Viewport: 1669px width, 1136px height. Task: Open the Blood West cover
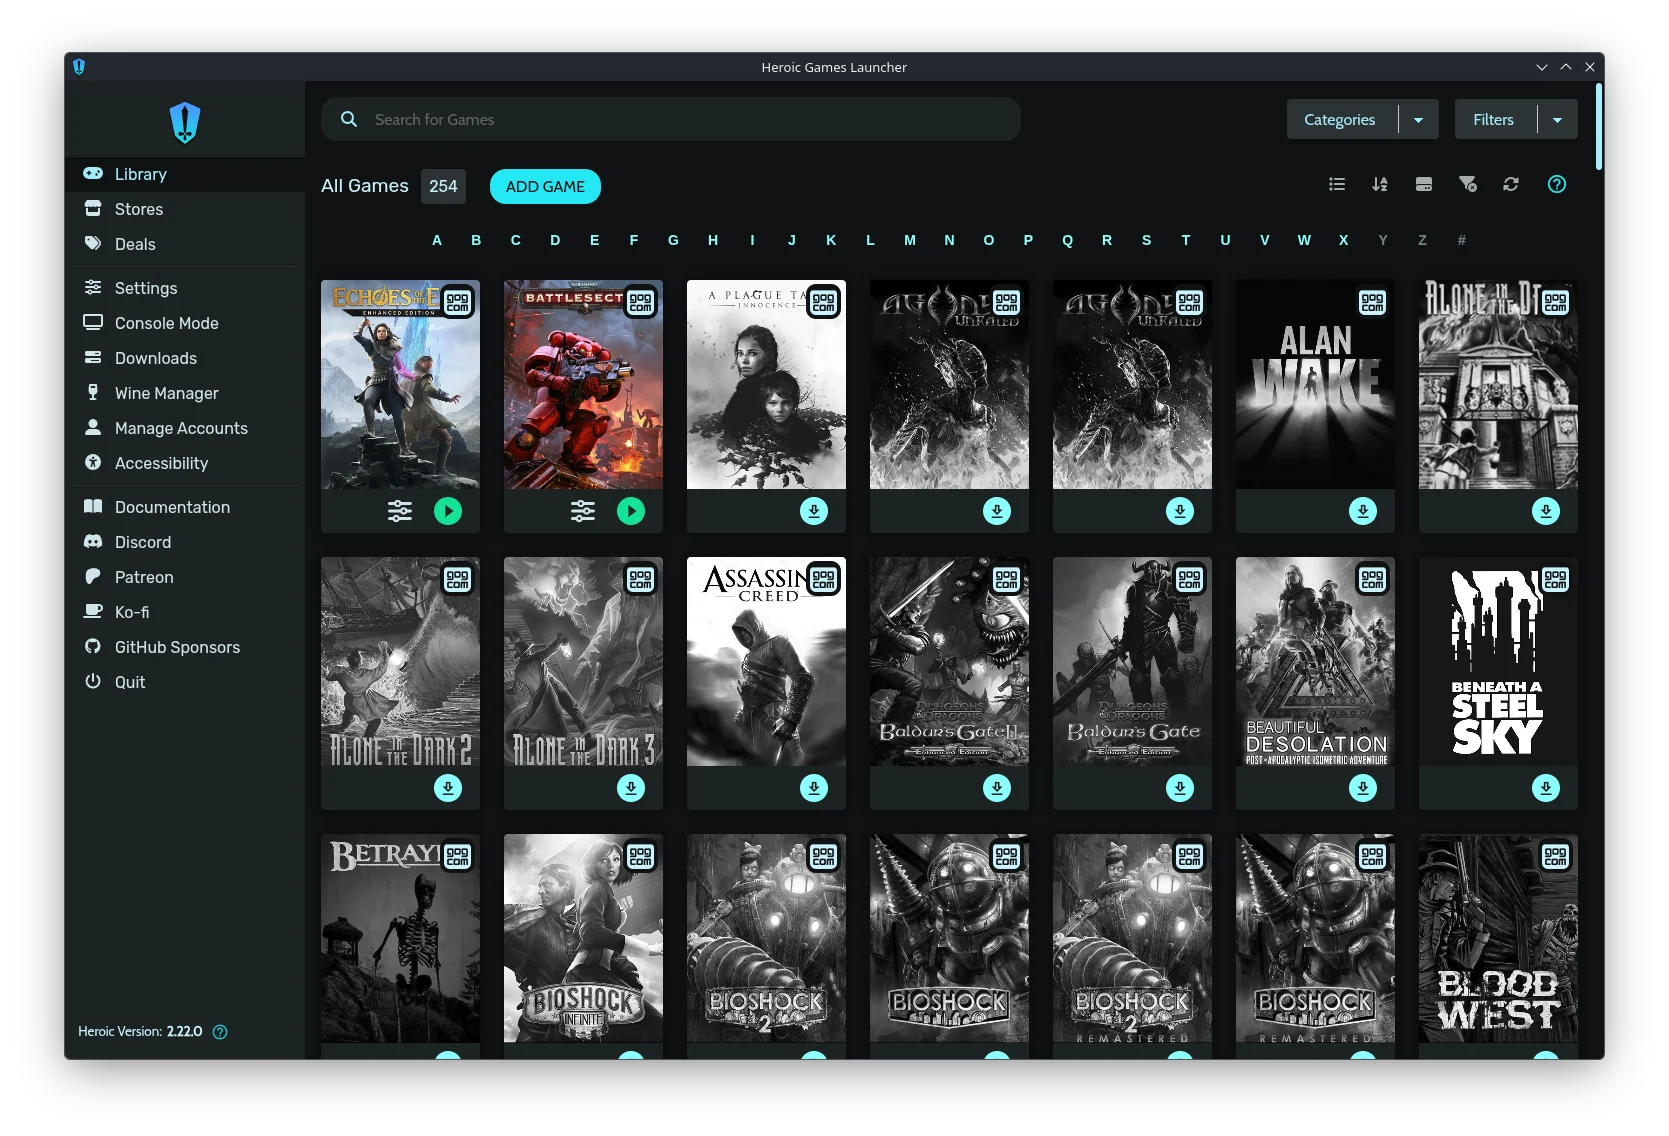[x=1498, y=938]
